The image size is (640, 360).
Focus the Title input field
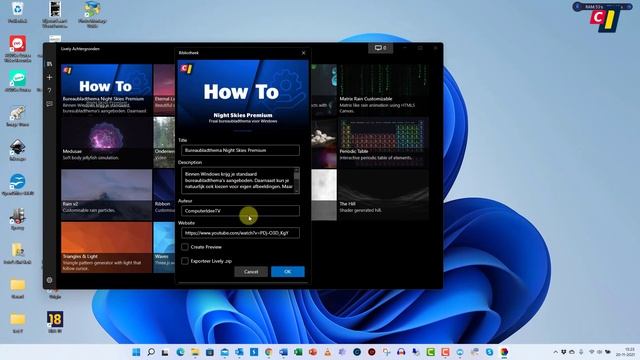[240, 150]
